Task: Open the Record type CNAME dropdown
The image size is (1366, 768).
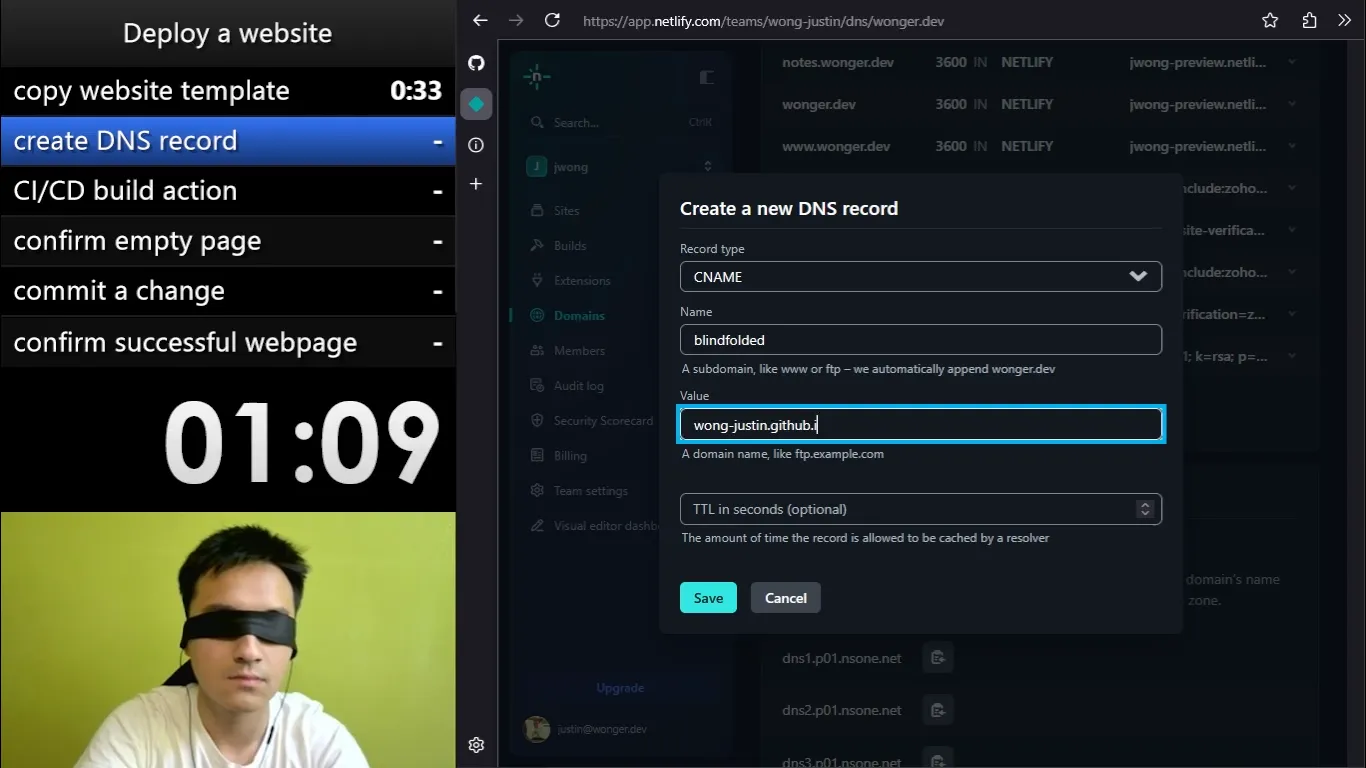Action: coord(921,276)
